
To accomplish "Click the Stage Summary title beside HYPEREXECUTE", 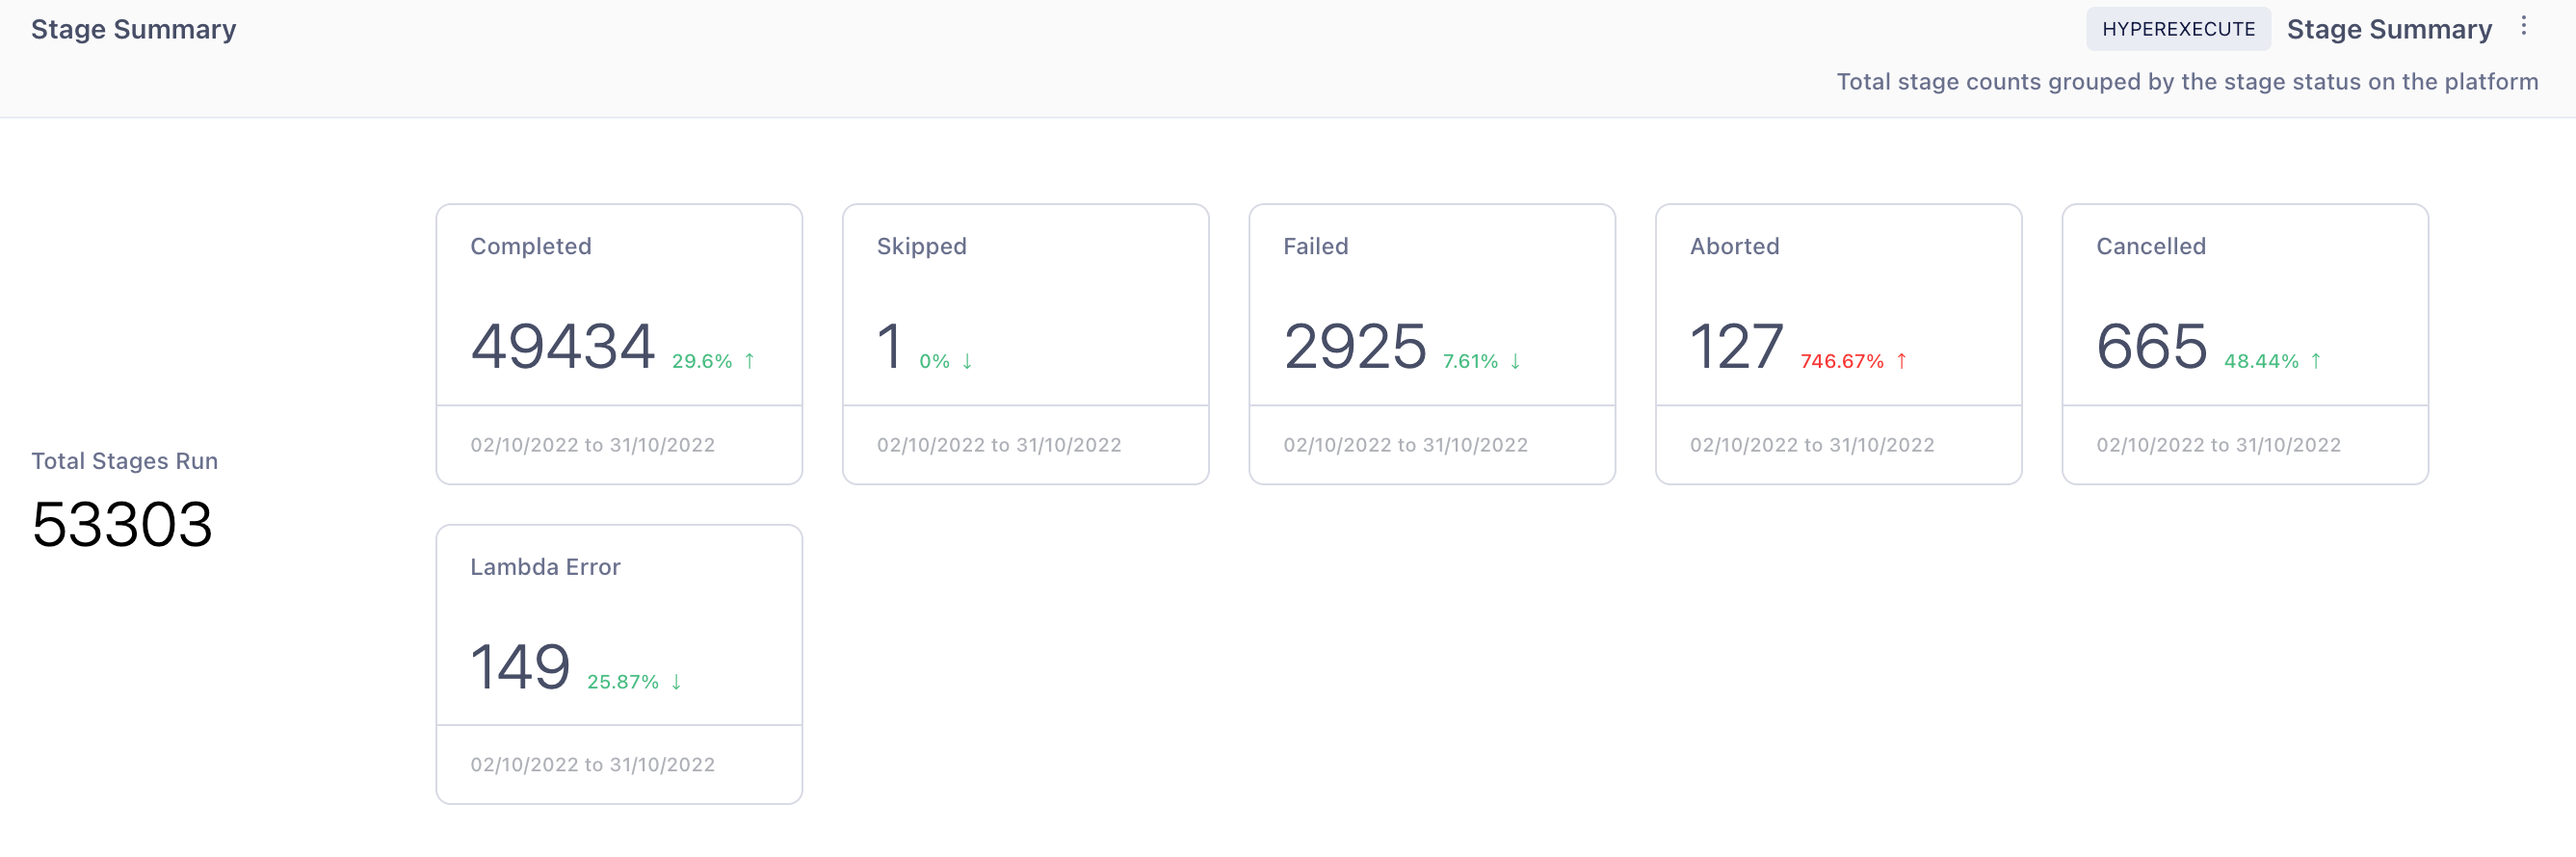I will click(2388, 29).
